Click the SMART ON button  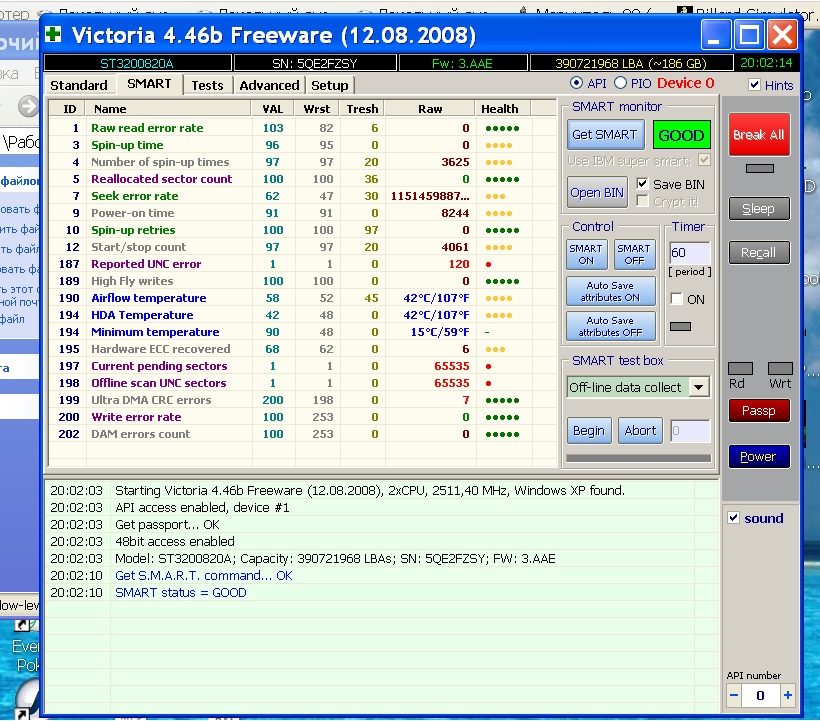586,255
